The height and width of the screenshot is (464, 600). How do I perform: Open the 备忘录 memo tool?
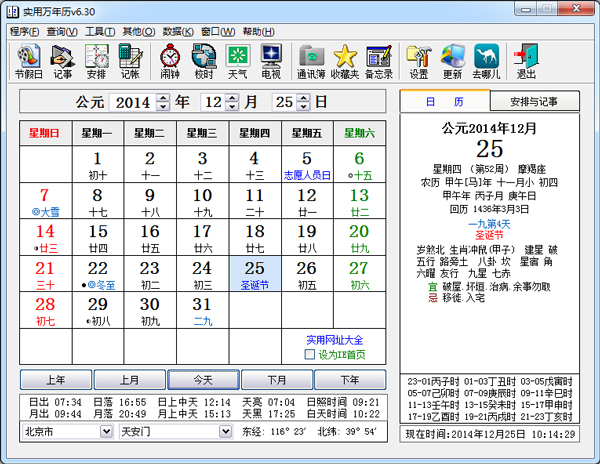tap(379, 61)
